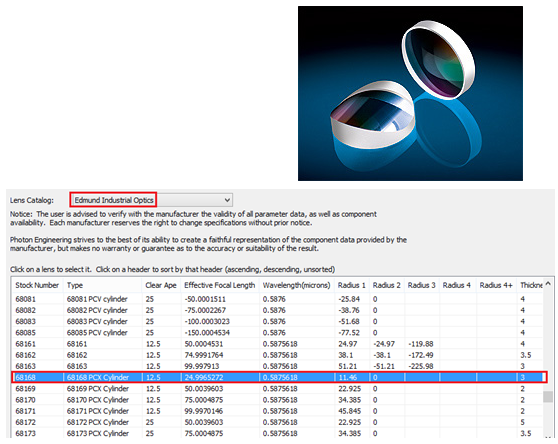Screen dimensions: 558x444
Task: Select lens row 68168 PCX Cylinder
Action: (279, 377)
